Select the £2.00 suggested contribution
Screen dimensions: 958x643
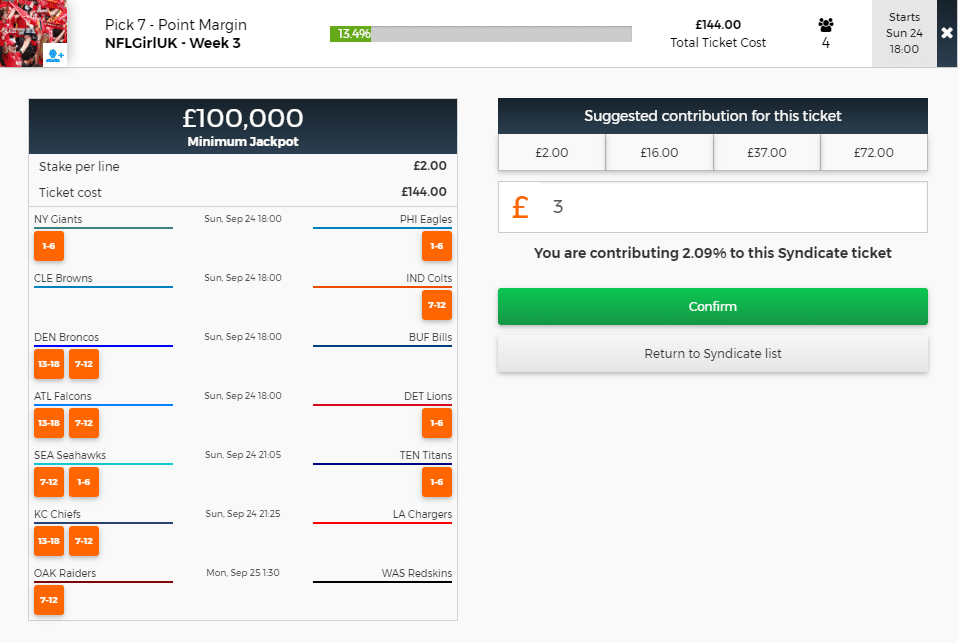click(x=552, y=153)
